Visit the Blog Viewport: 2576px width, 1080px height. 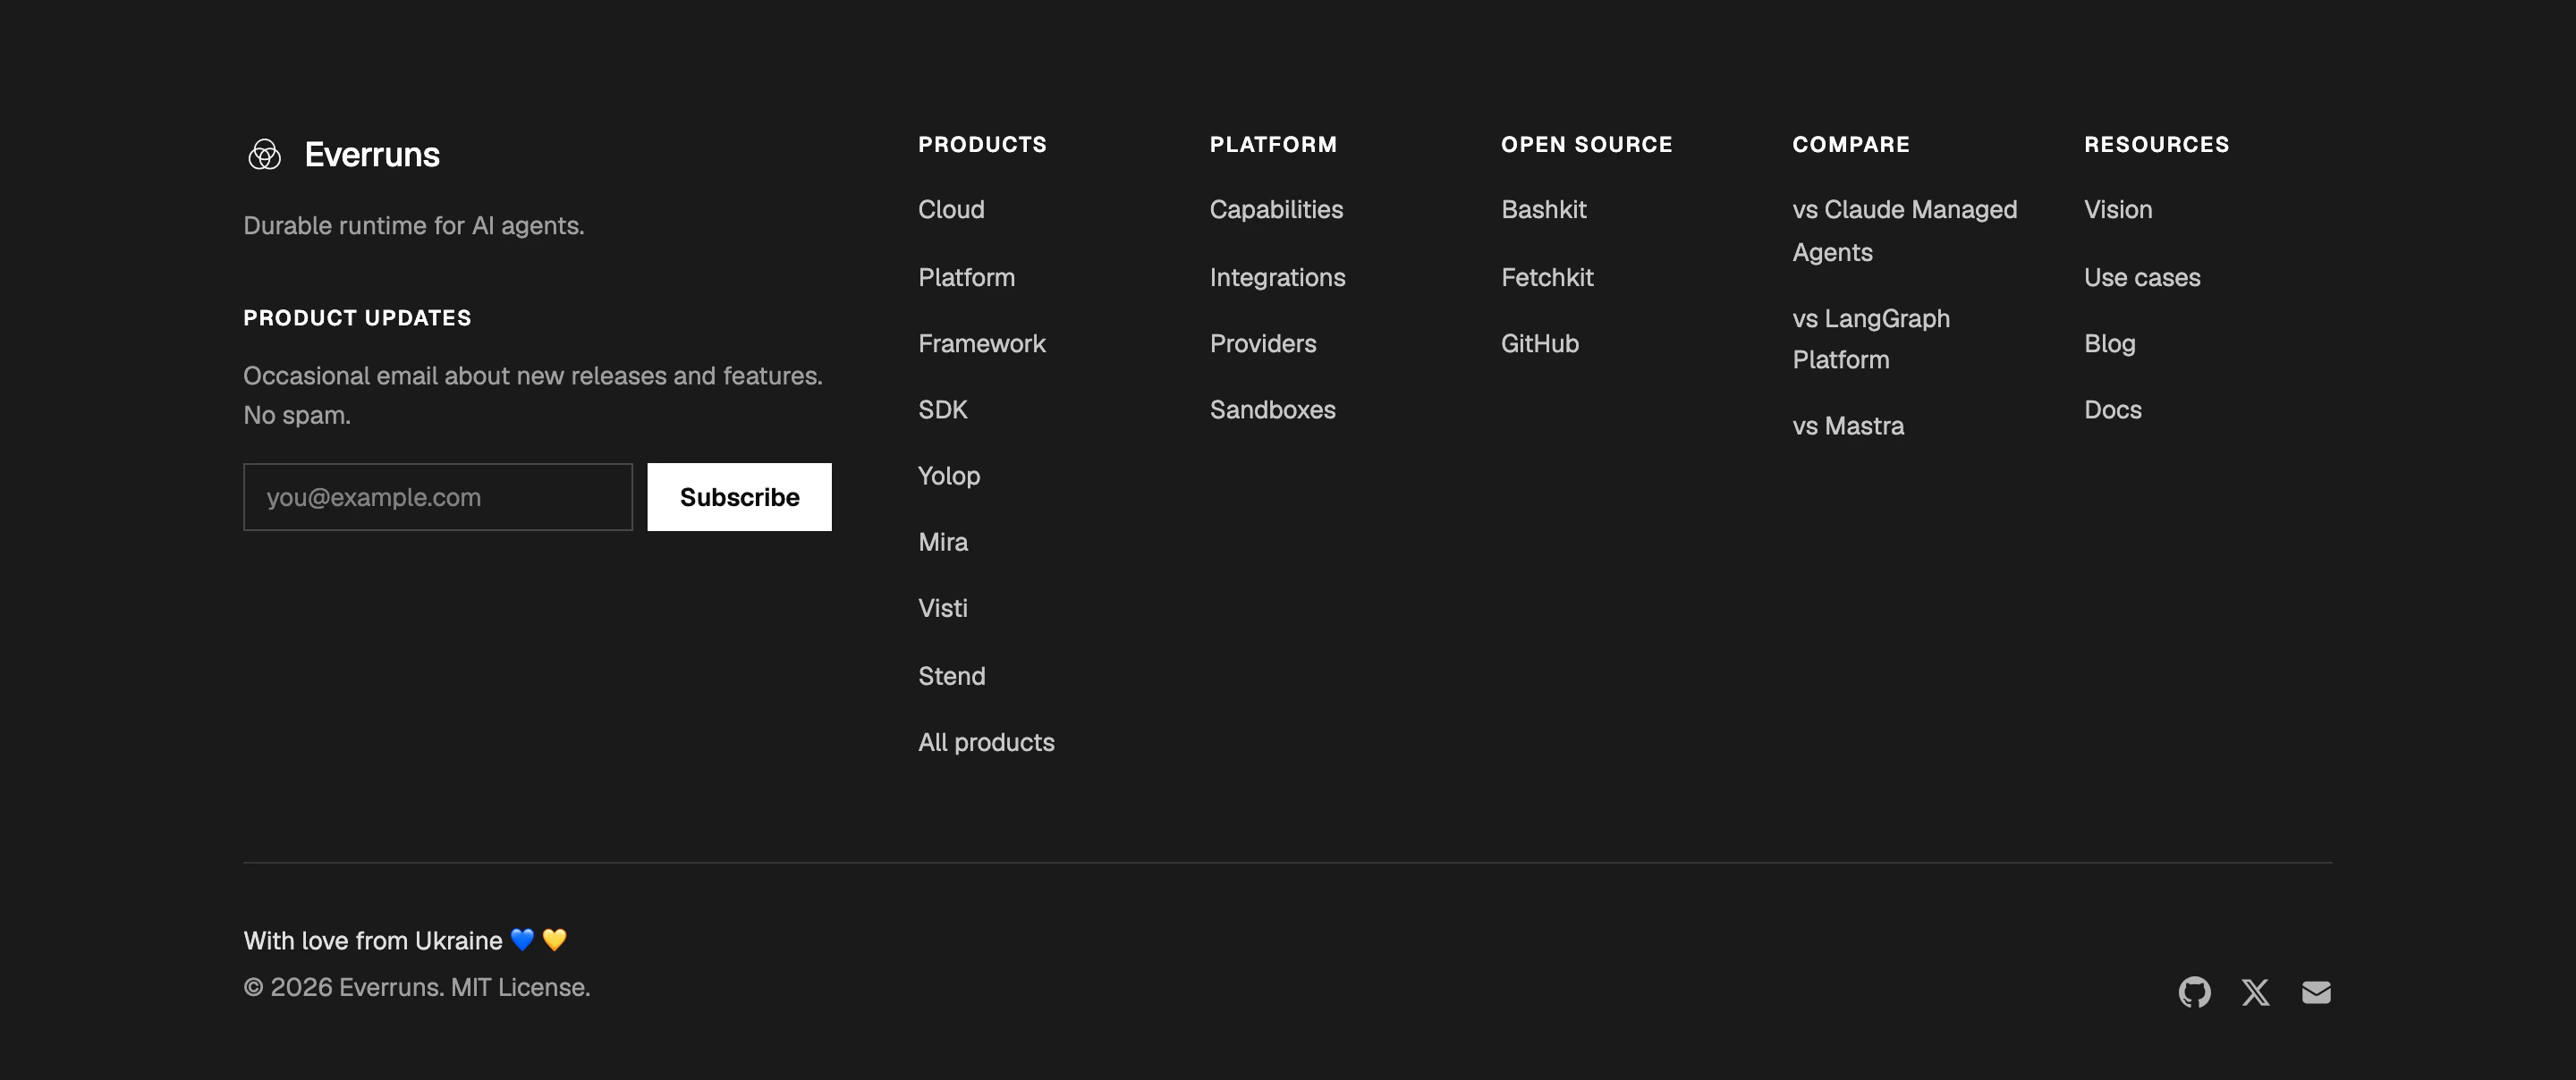click(x=2109, y=344)
